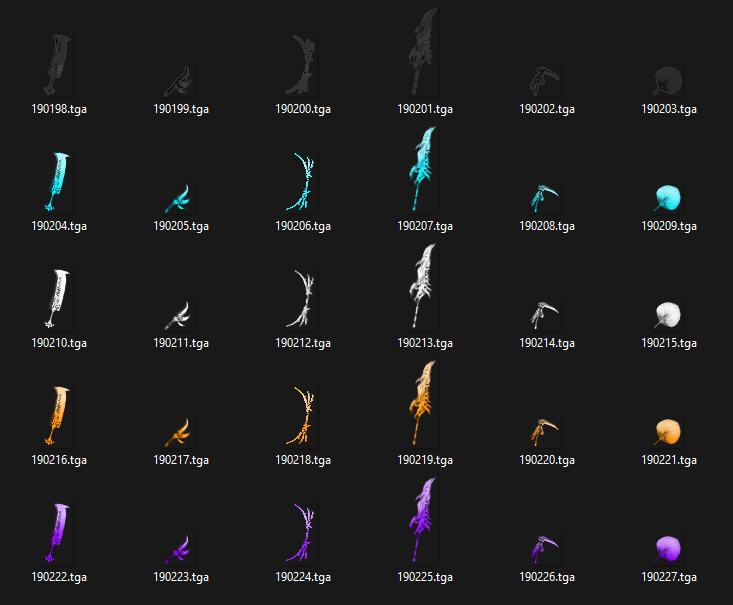This screenshot has width=733, height=605.
Task: Click the label reading 190210.tga
Action: pyautogui.click(x=59, y=343)
